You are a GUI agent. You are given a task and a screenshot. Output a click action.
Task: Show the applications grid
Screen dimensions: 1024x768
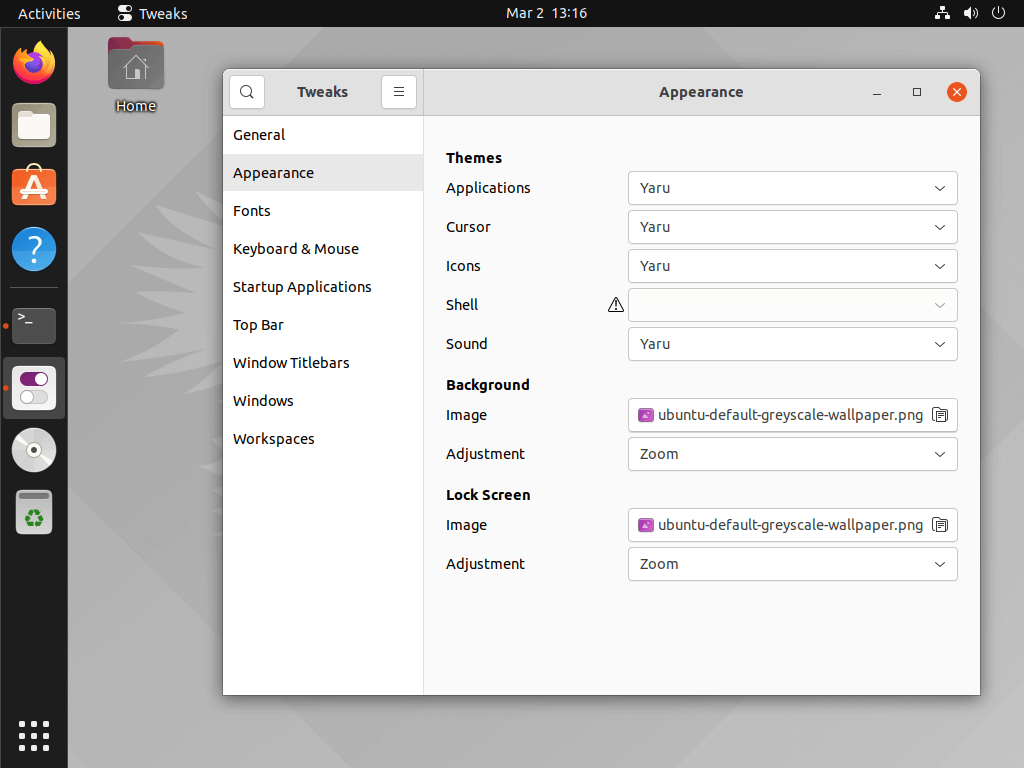click(x=34, y=735)
